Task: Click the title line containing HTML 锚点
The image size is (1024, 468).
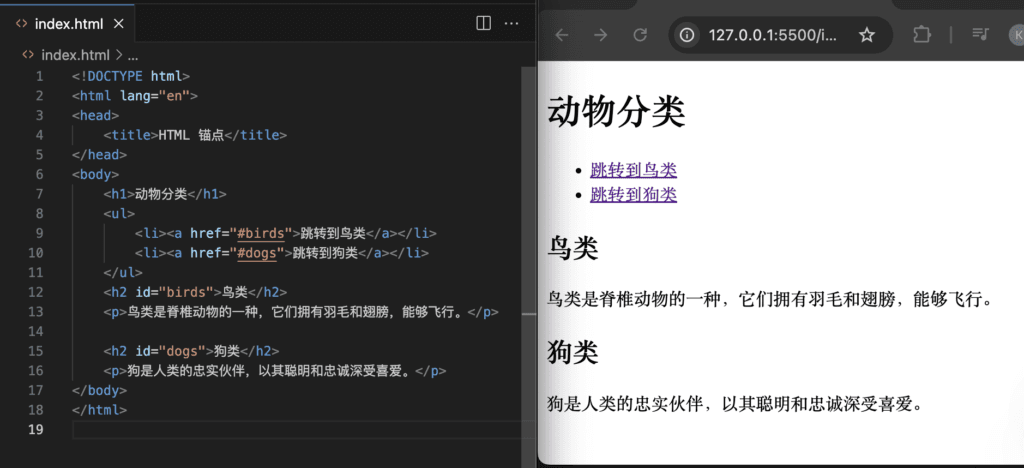Action: 195,135
